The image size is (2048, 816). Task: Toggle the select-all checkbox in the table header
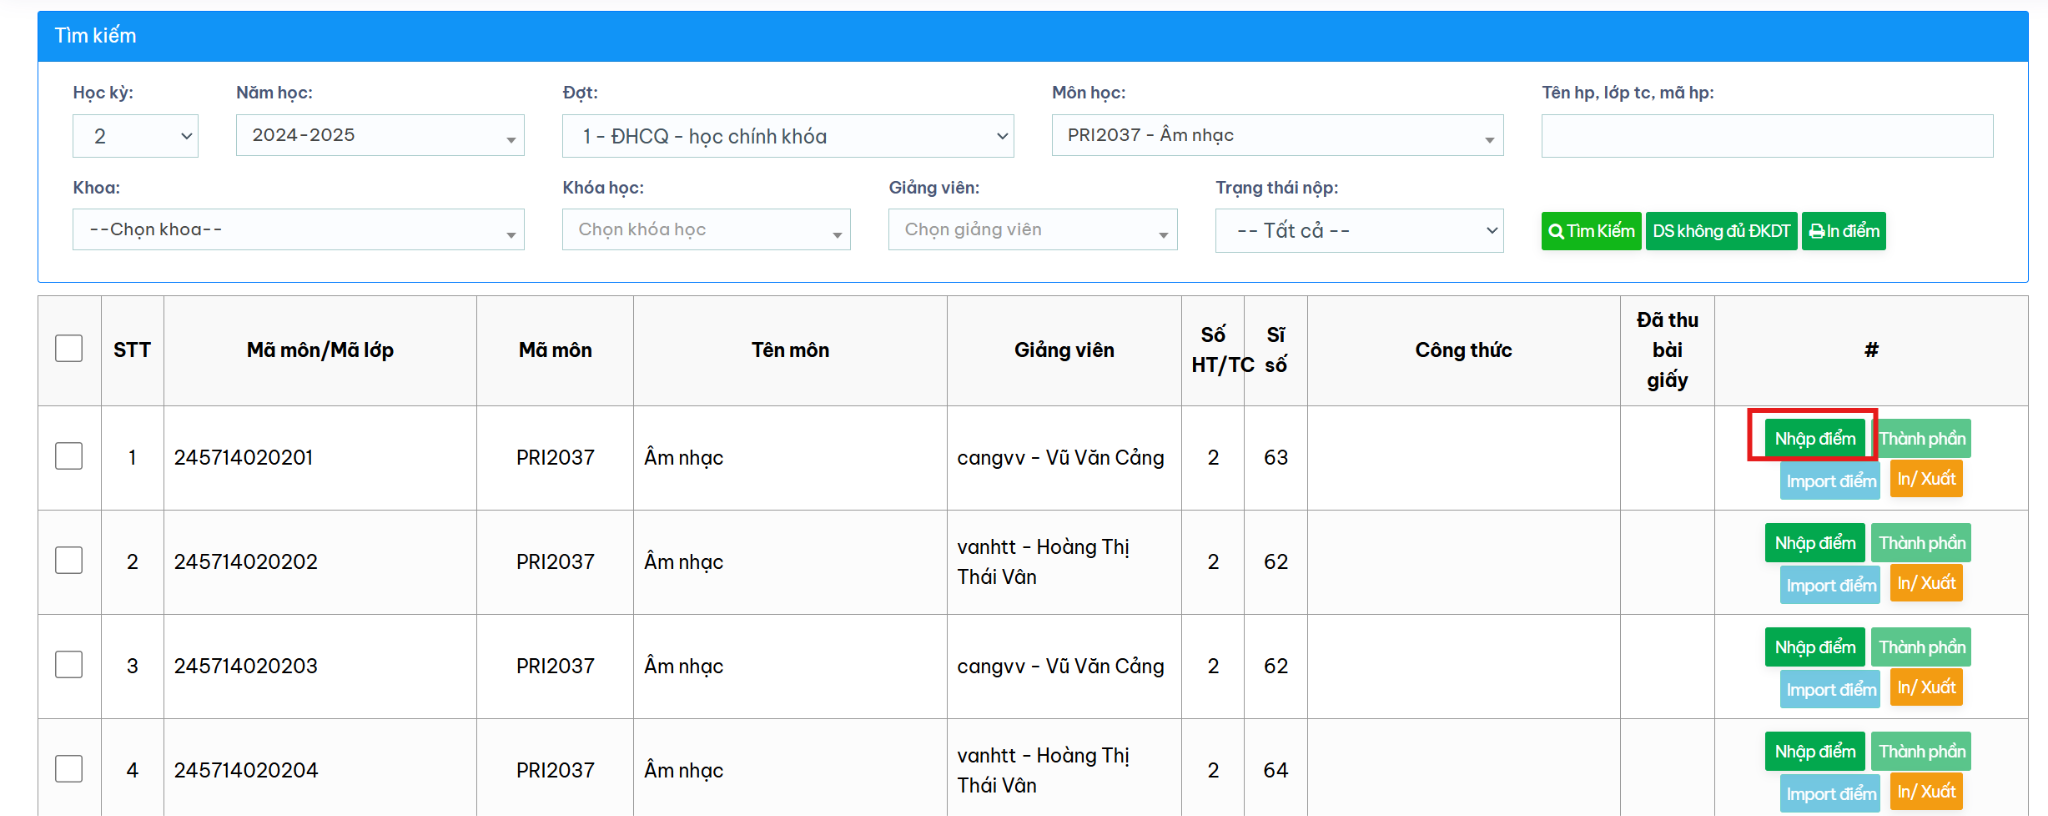click(69, 348)
